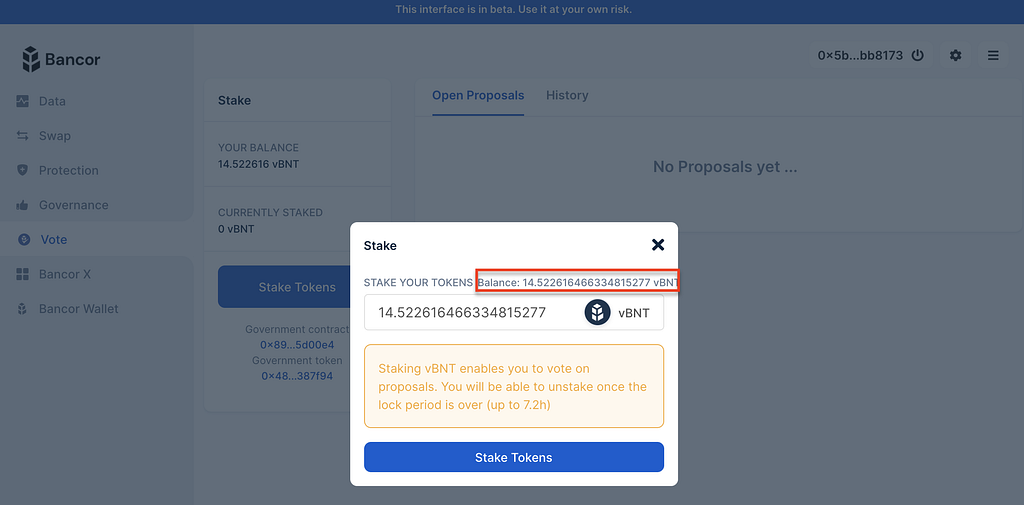This screenshot has width=1024, height=505.
Task: Open Government contract address 0x89...5d0e4
Action: tap(297, 345)
